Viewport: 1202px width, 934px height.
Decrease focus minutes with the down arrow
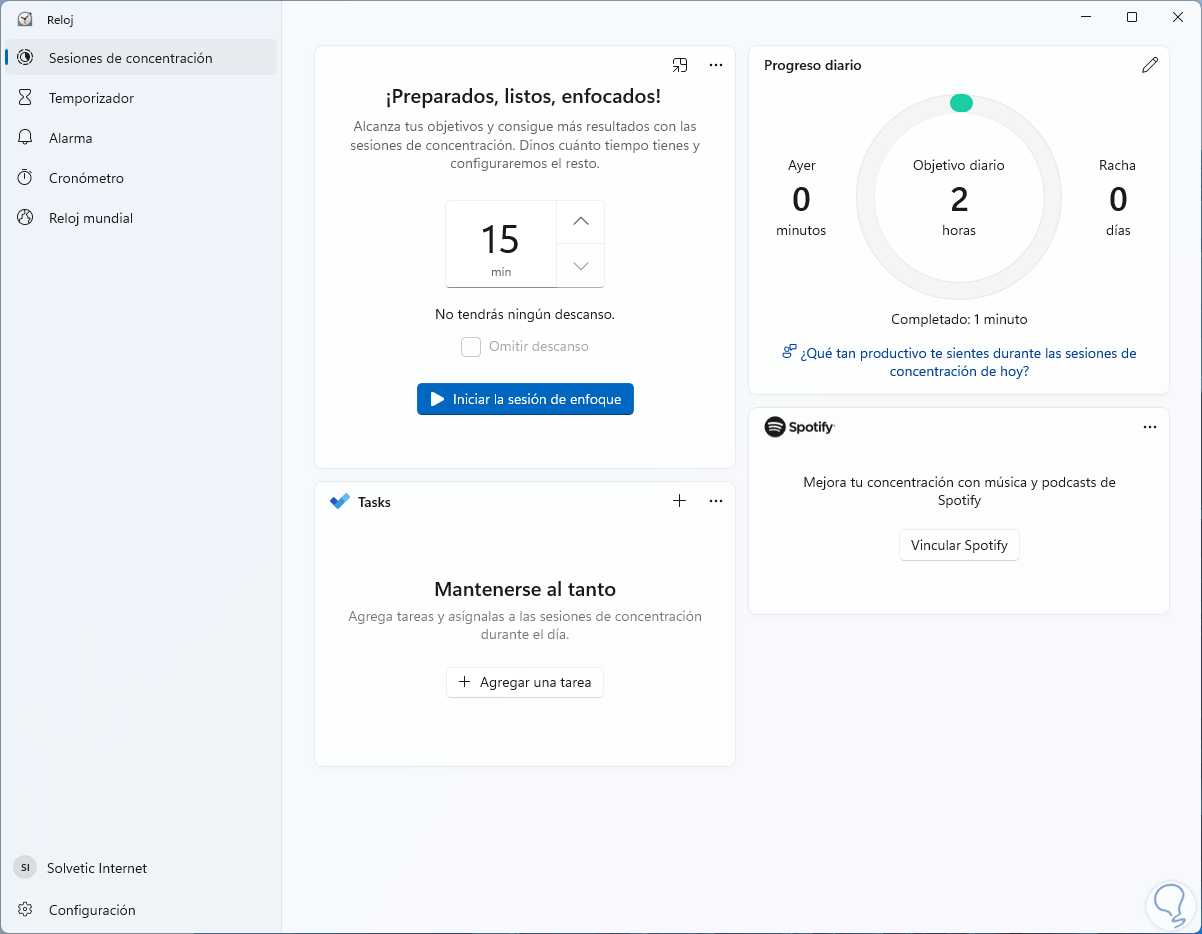(x=580, y=266)
